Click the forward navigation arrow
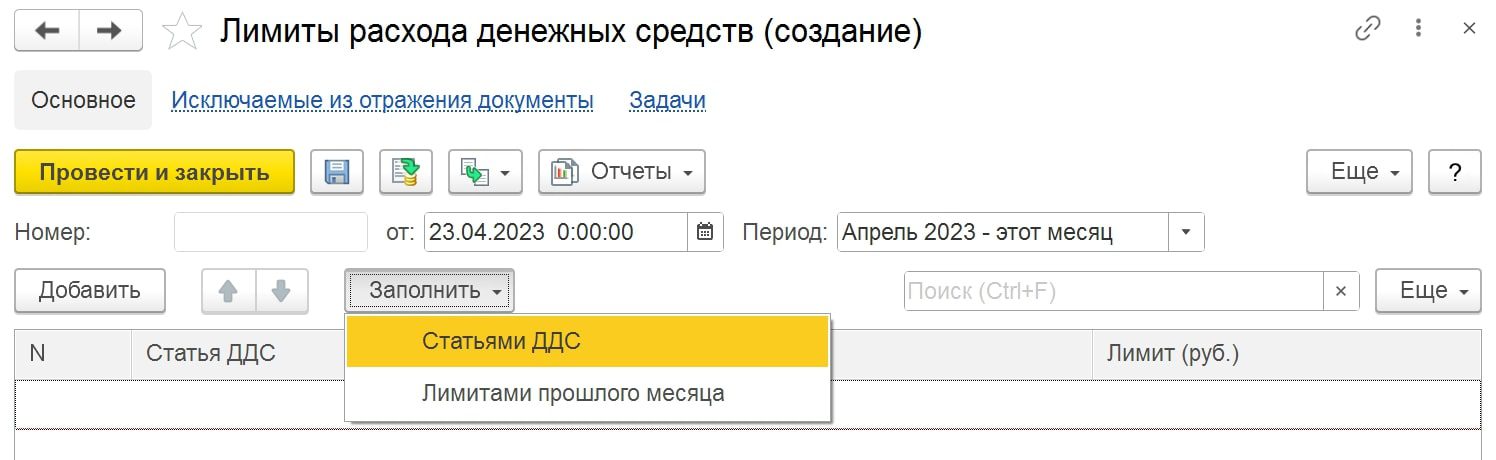 click(109, 31)
